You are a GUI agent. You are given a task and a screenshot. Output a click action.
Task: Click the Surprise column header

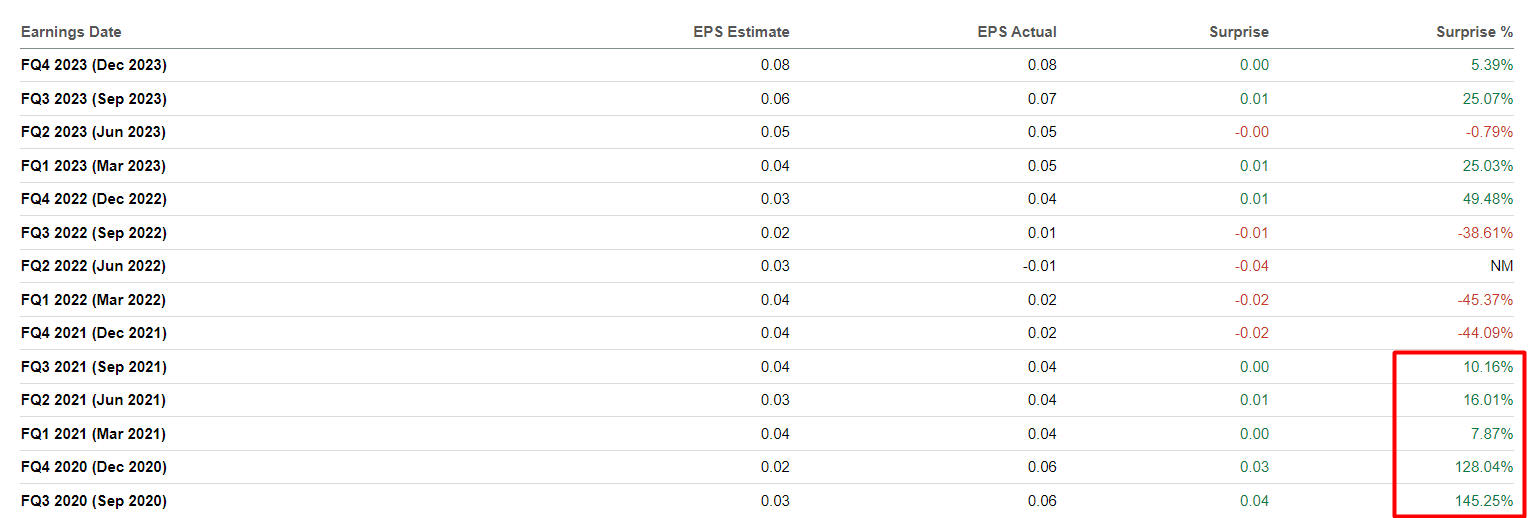coord(1238,32)
